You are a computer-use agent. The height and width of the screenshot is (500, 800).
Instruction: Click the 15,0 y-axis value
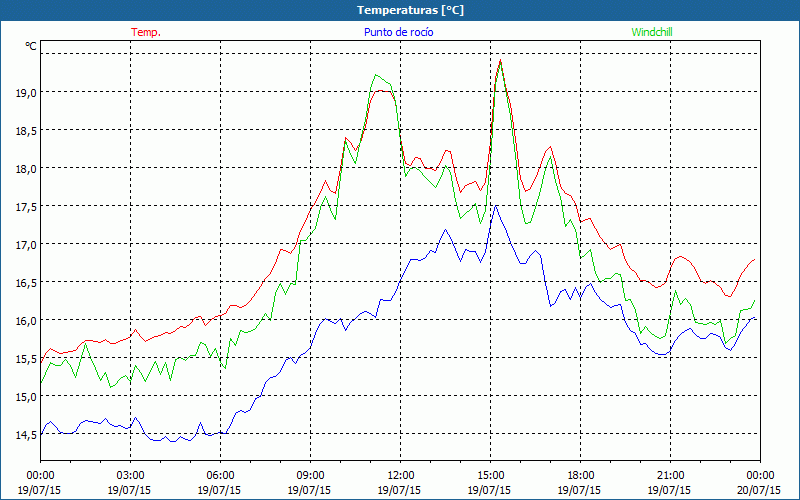26,396
